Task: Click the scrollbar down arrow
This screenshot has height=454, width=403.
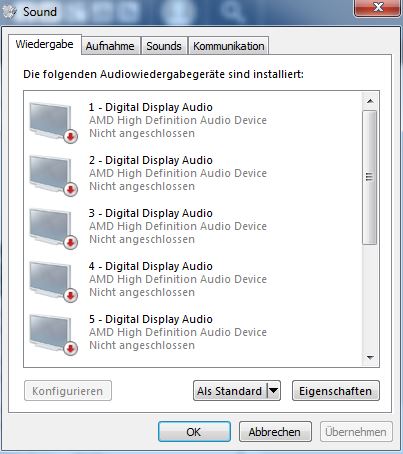Action: point(370,358)
